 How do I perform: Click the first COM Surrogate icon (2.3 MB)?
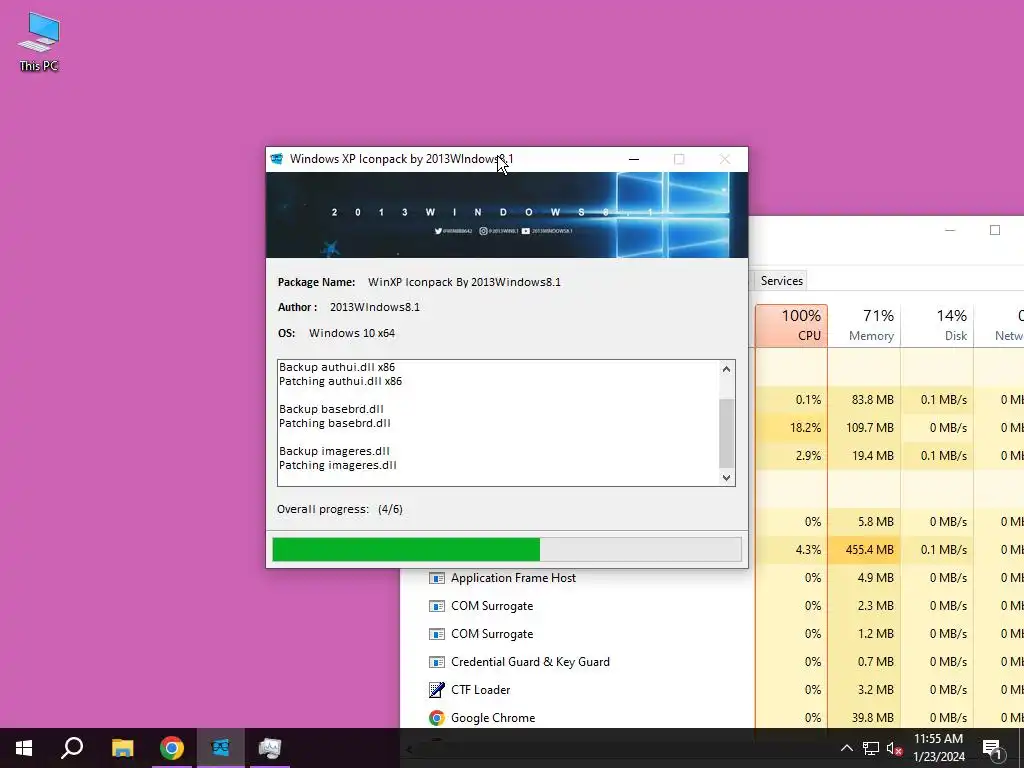point(436,606)
